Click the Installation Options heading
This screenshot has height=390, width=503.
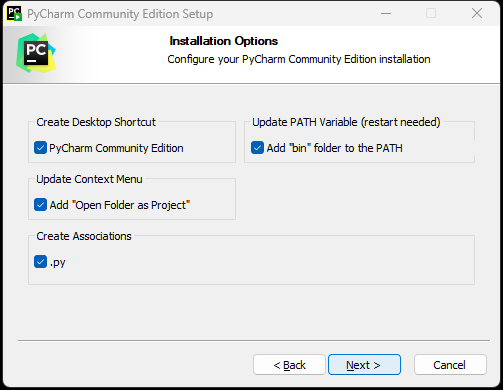tap(224, 41)
